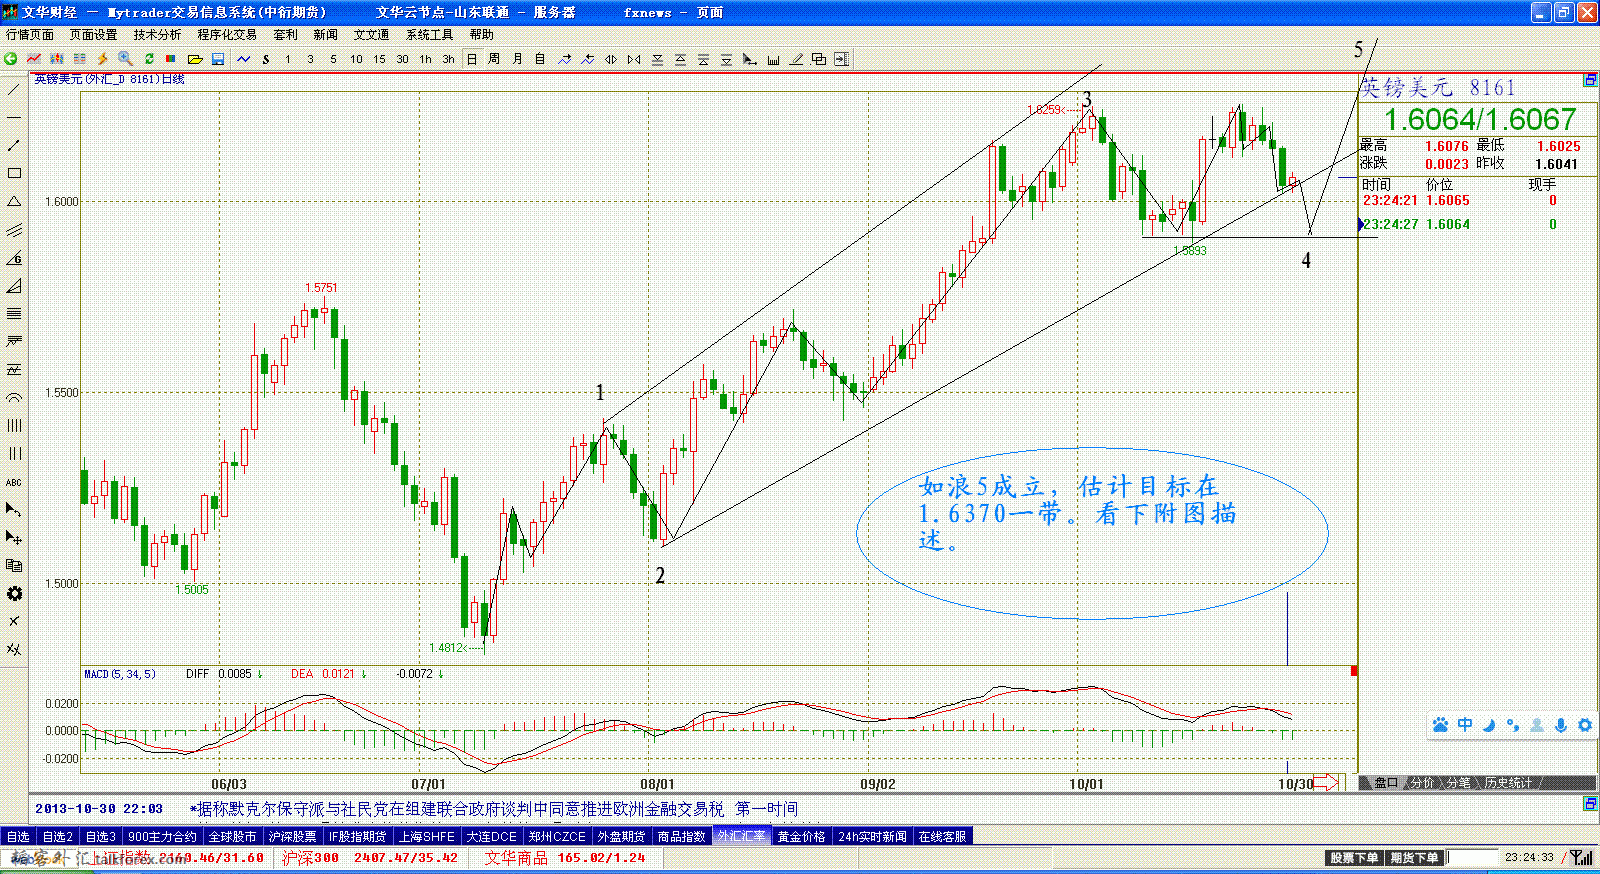Click the 股票下单 button
Screen dimensions: 1600x874
pyautogui.click(x=1354, y=857)
